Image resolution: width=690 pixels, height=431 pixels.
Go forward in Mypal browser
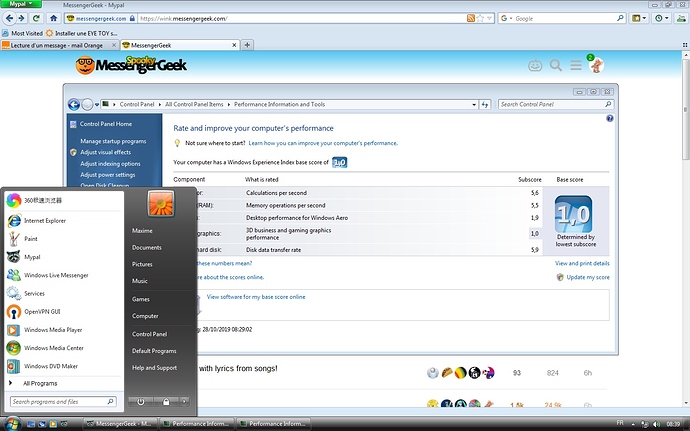21,18
